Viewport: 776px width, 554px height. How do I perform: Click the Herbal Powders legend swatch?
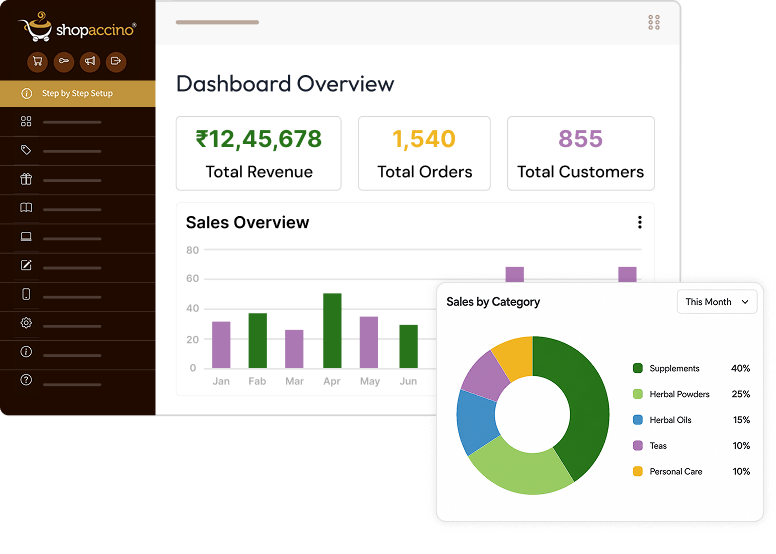coord(638,394)
